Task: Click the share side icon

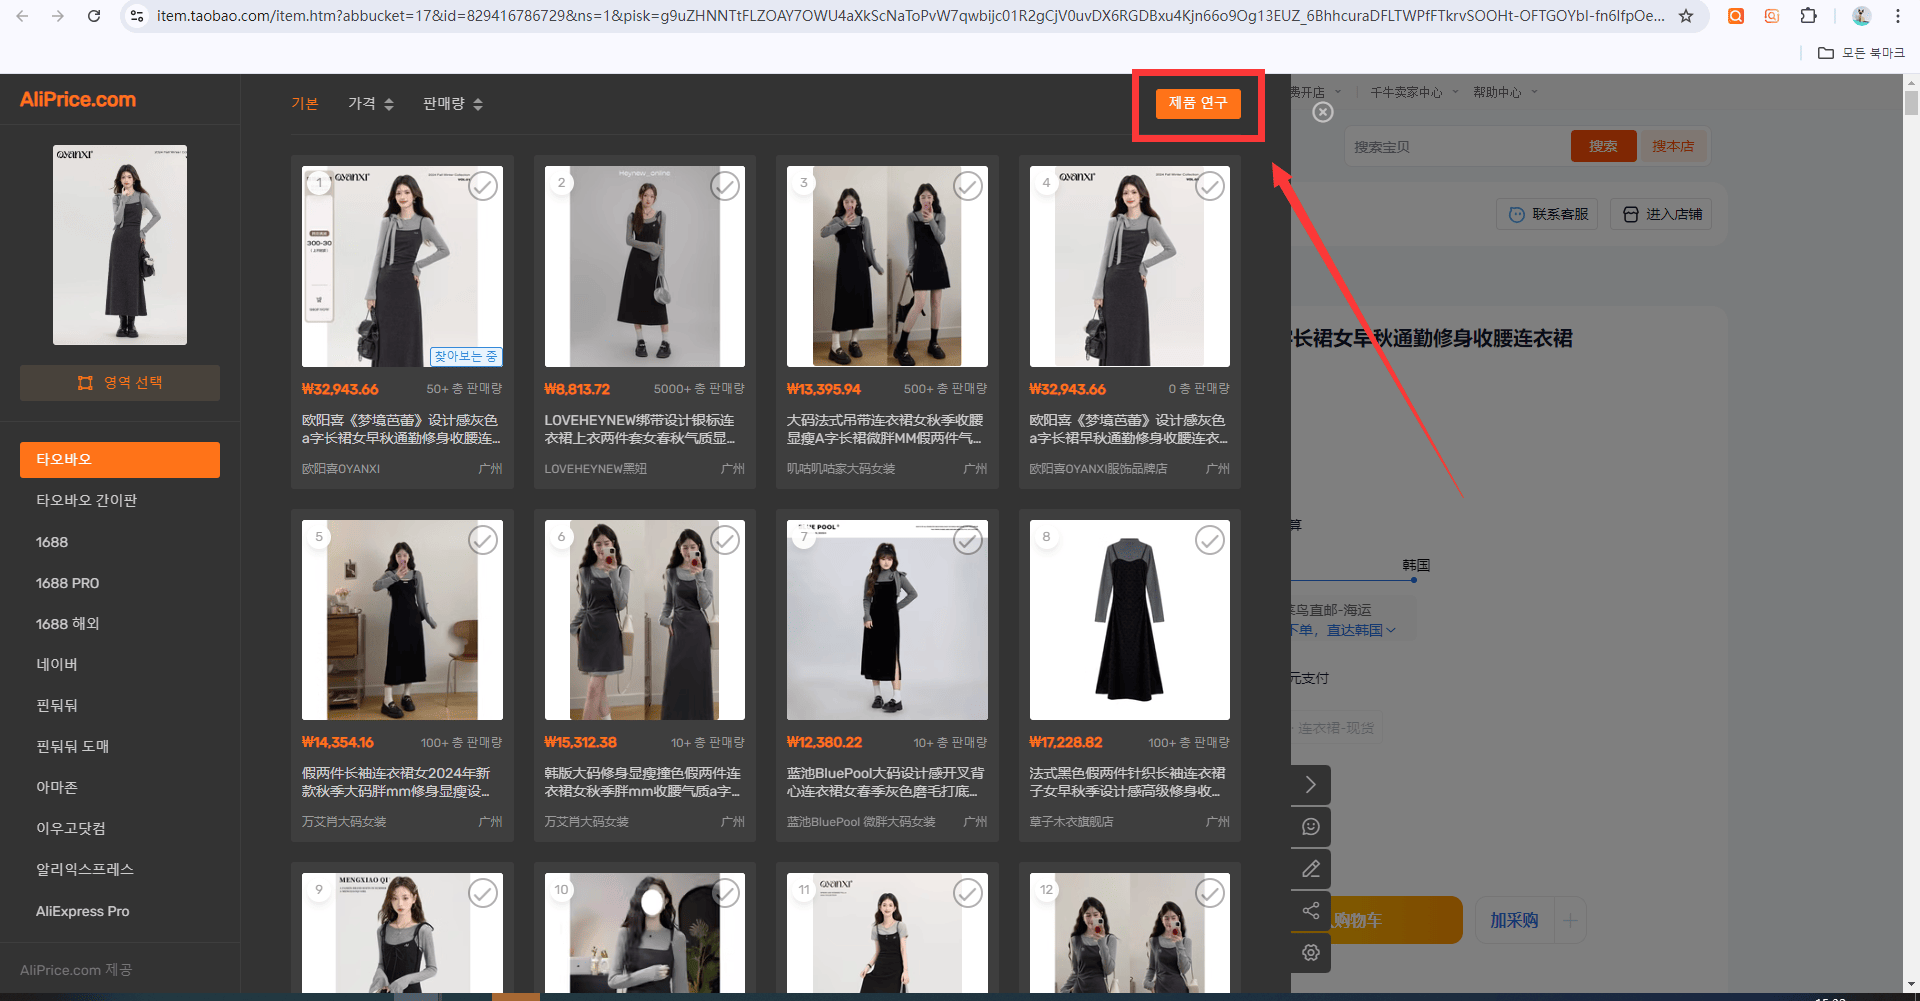Action: click(1311, 911)
